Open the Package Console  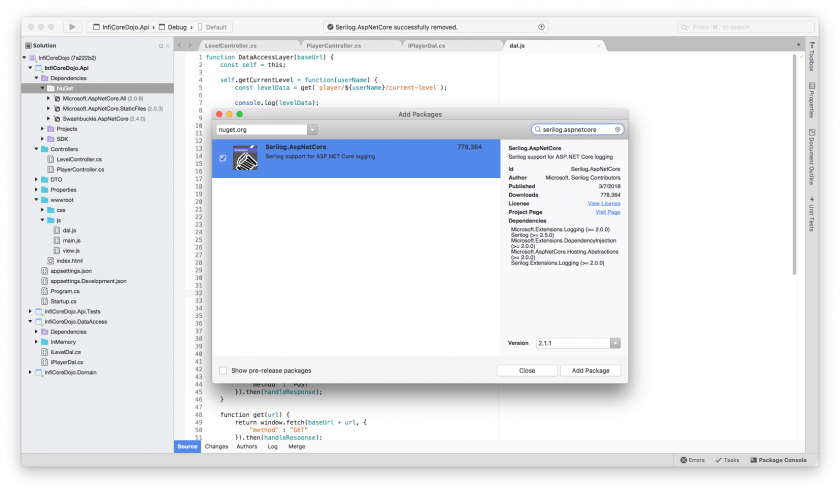[778, 460]
